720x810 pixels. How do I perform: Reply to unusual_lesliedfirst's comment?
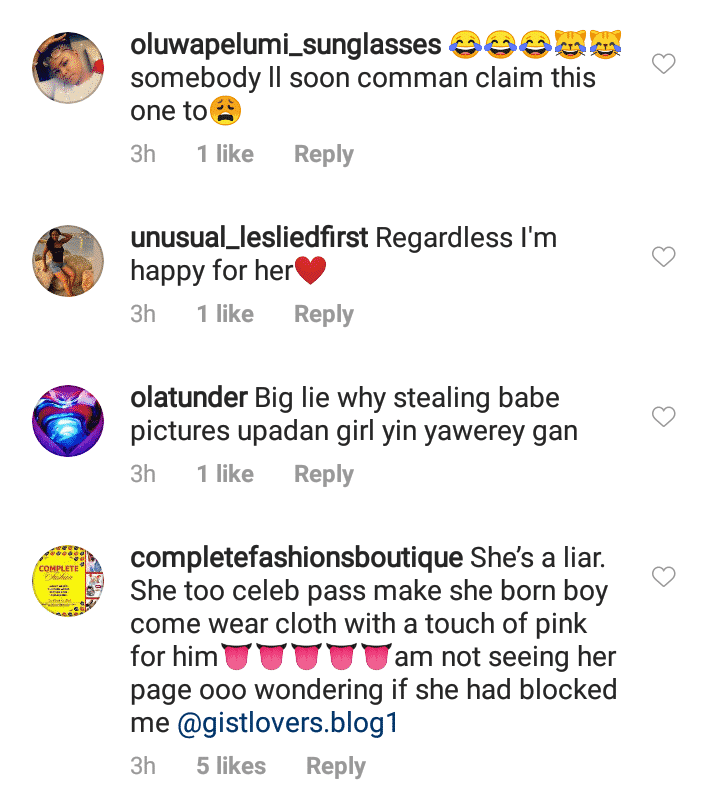(x=323, y=314)
